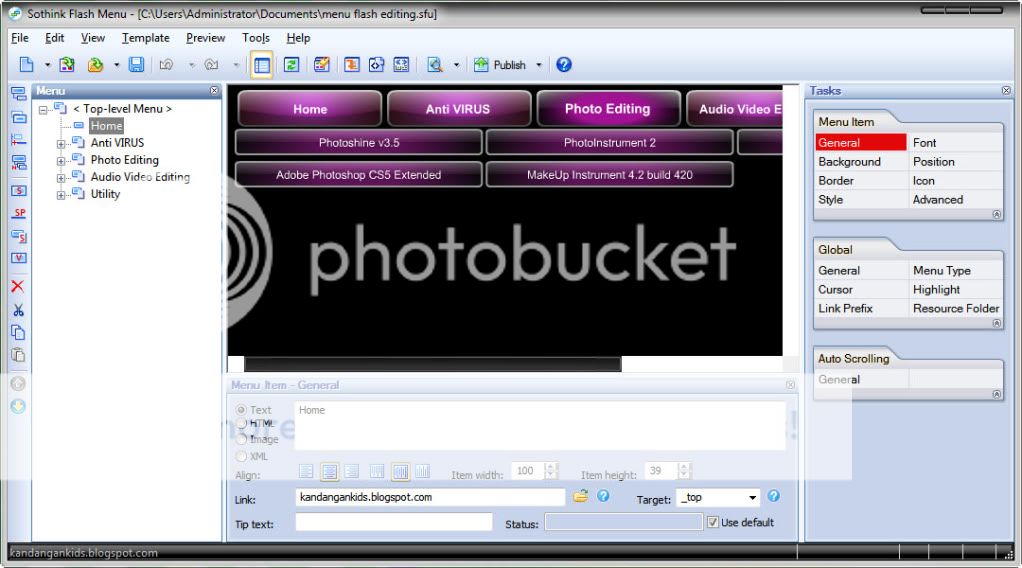Click the blue Help question-mark icon
This screenshot has height=568, width=1022.
coord(564,65)
